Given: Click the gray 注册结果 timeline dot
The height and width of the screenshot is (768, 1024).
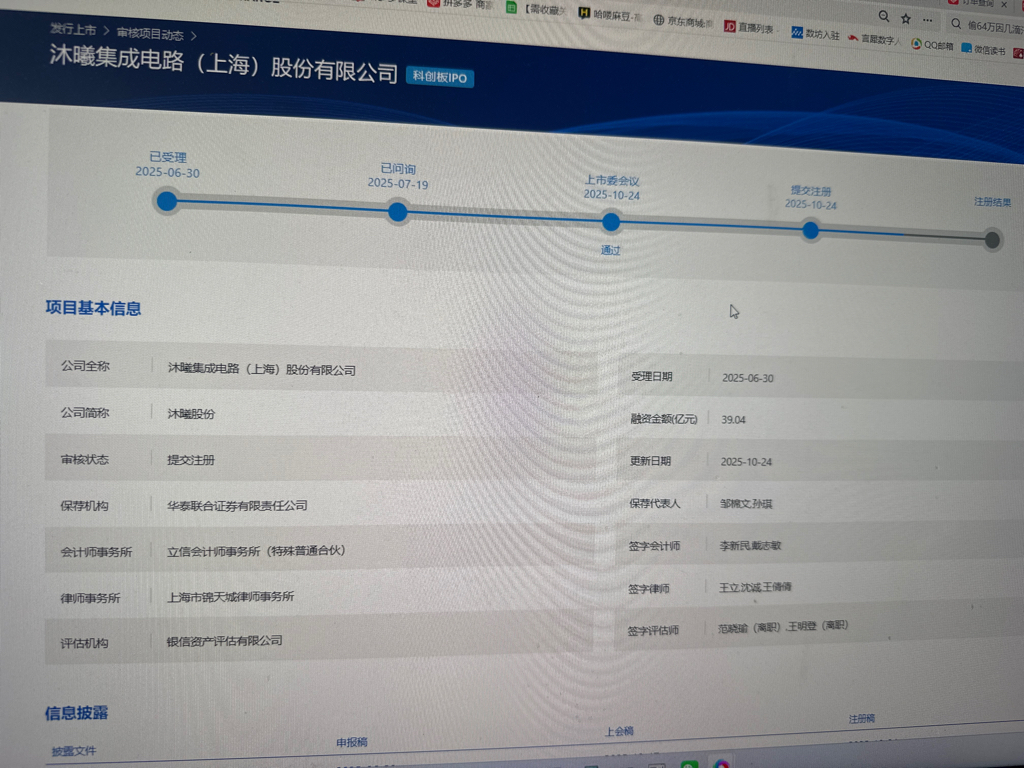Looking at the screenshot, I should [x=992, y=240].
